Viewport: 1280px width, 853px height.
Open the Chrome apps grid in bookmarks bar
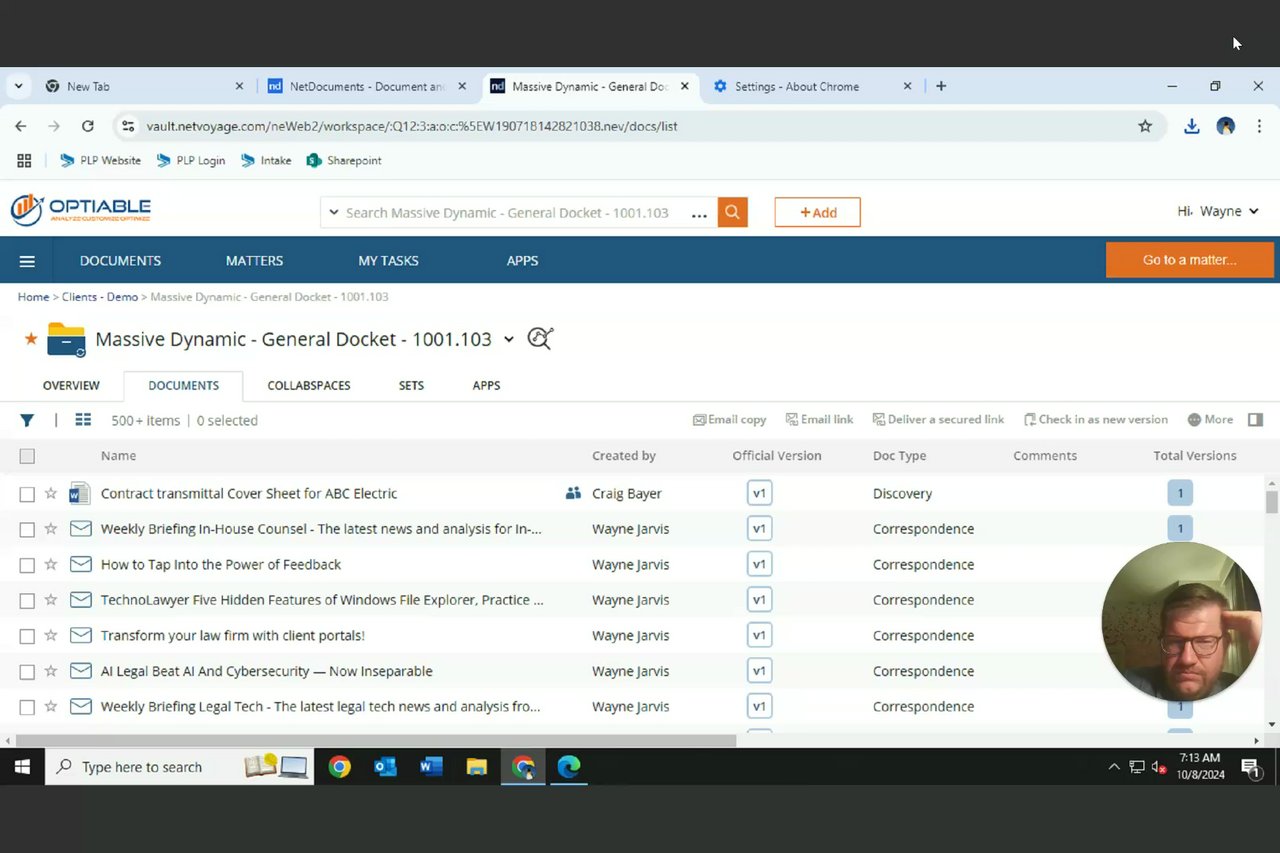[24, 160]
